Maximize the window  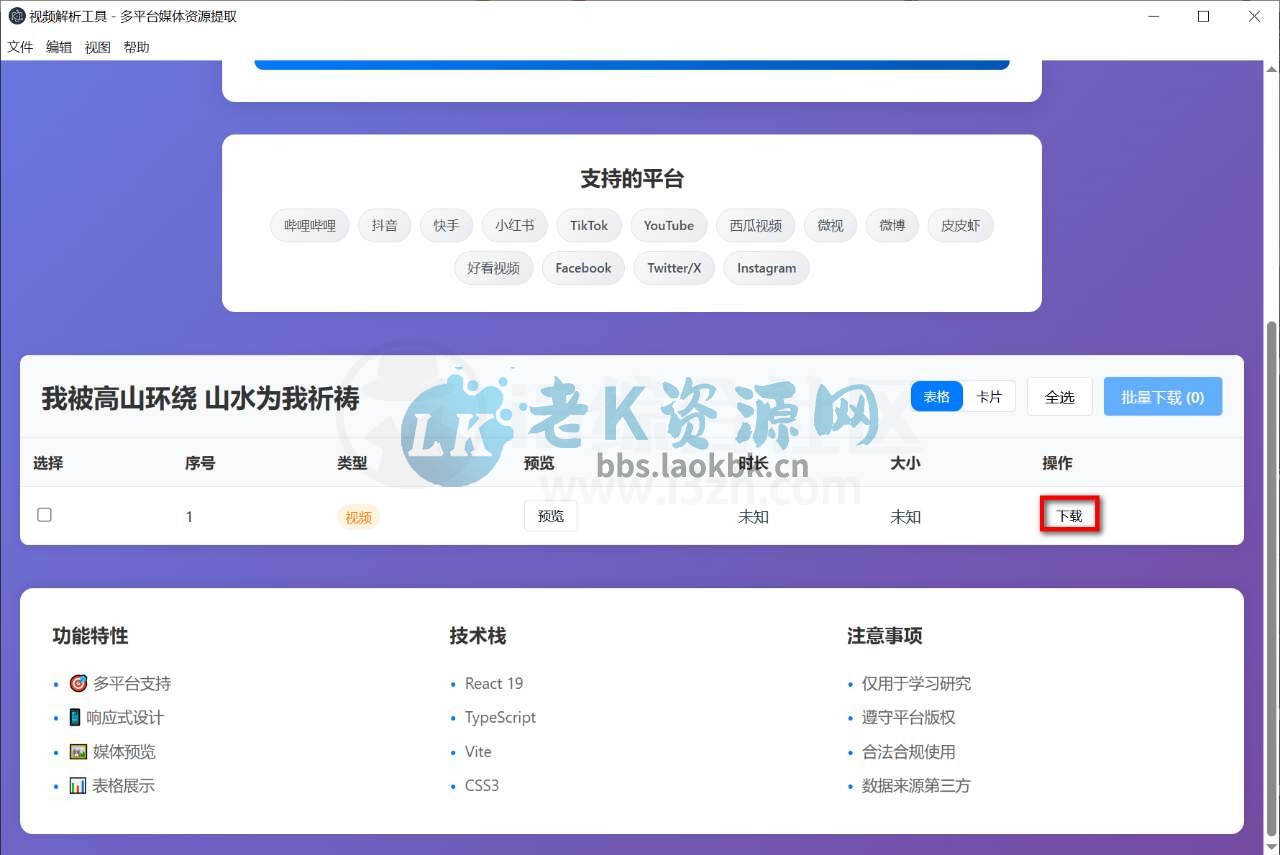(1203, 16)
